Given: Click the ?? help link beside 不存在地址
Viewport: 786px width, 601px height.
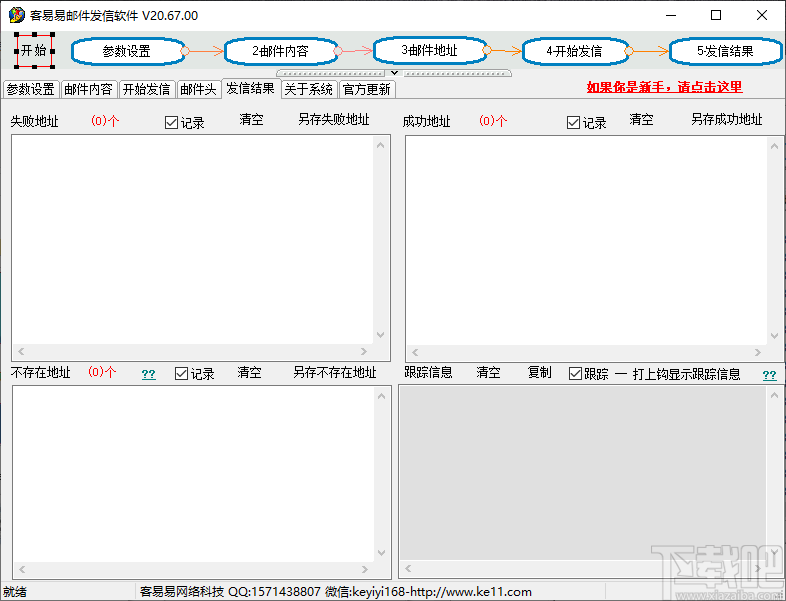Looking at the screenshot, I should 148,374.
